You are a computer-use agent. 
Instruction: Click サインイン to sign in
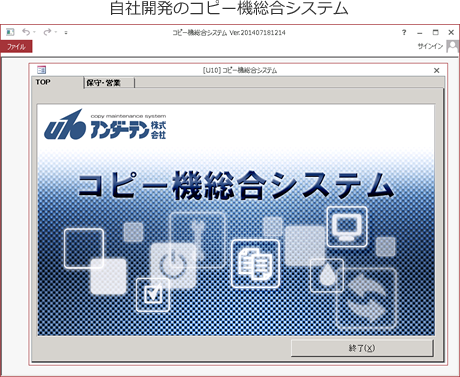point(430,46)
